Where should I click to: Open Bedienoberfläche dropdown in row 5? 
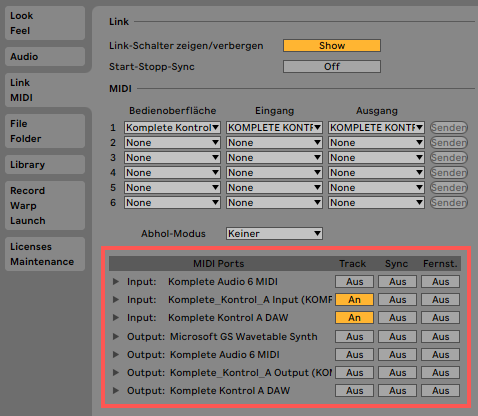[172, 188]
